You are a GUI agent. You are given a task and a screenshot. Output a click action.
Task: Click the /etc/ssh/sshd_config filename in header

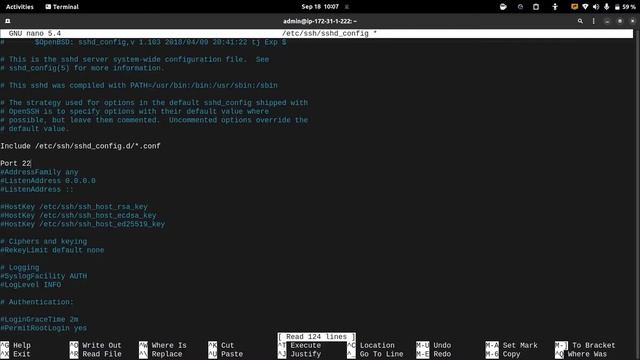(325, 33)
